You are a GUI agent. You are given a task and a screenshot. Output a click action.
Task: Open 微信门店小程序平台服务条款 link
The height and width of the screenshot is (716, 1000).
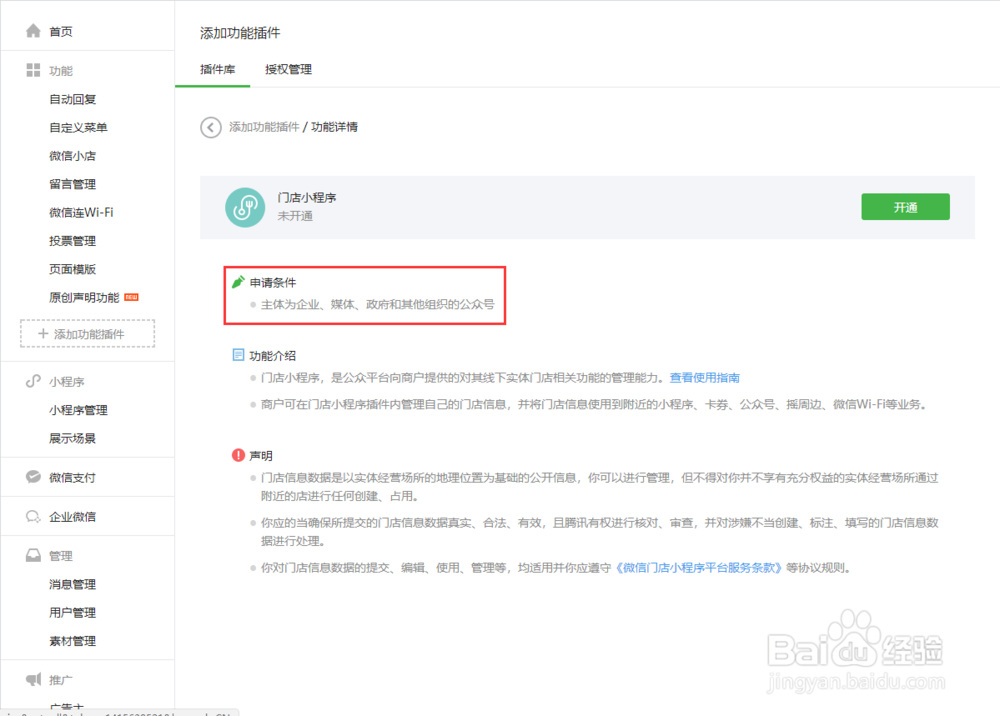coord(698,567)
